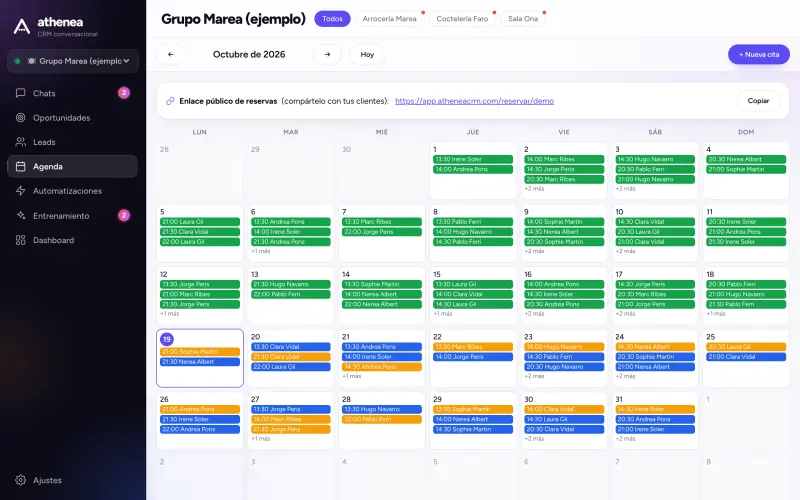Show '+1 más' appointments on October 12
Screen dimensions: 800x500
[170, 314]
